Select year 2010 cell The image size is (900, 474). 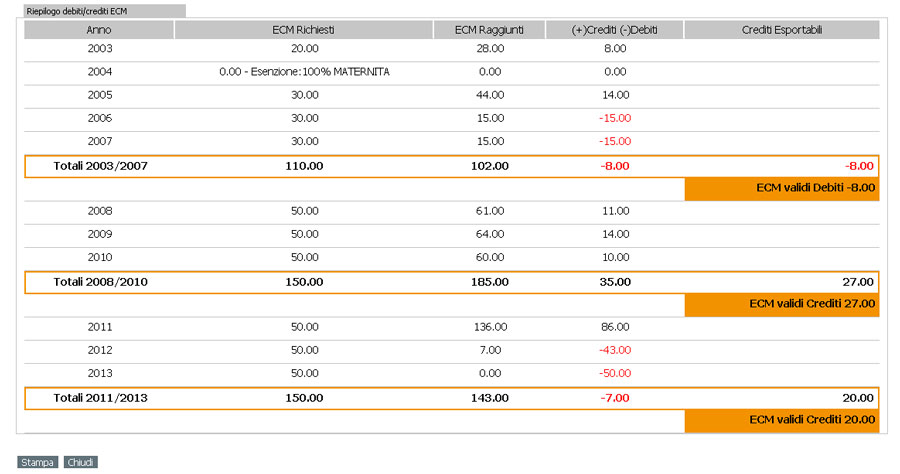100,257
